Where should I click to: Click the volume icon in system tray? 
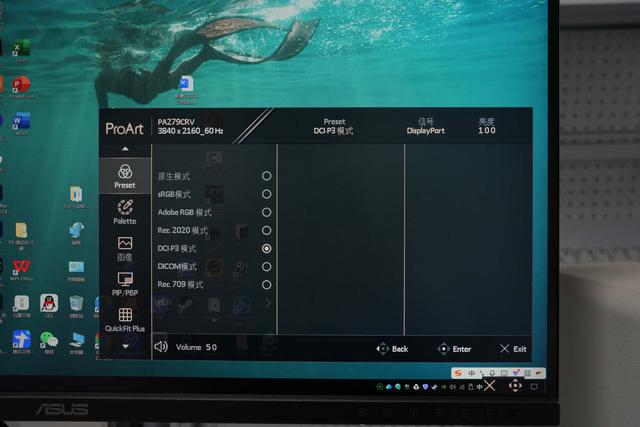click(x=453, y=387)
